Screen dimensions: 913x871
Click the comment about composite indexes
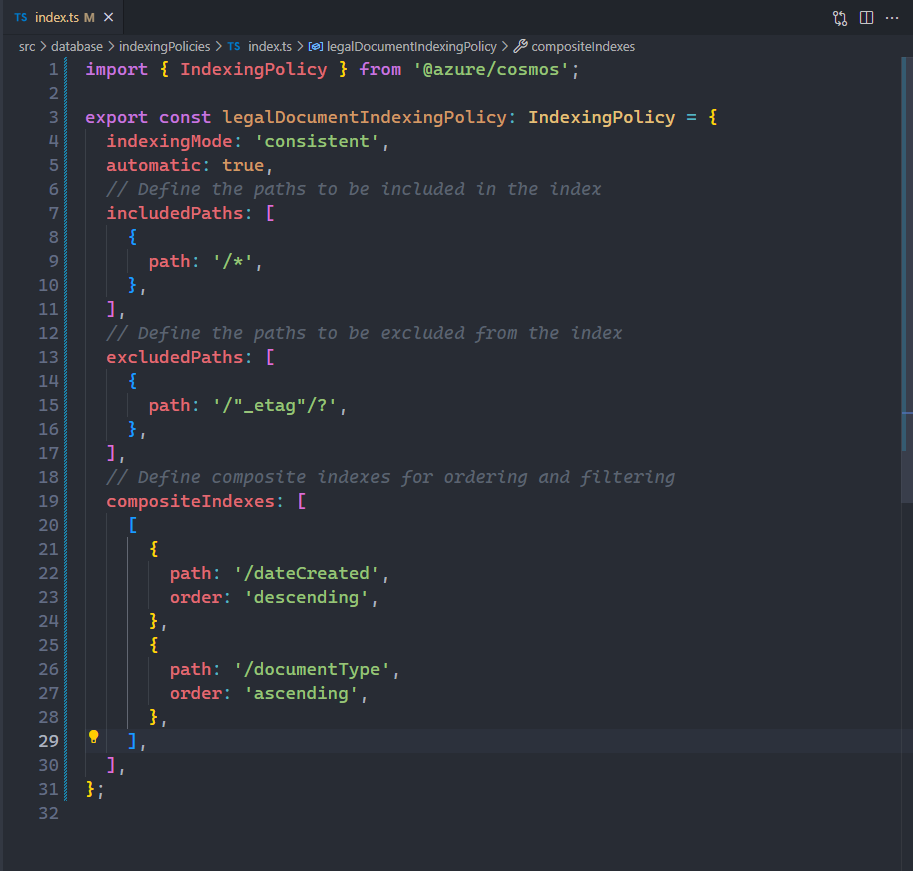tap(391, 477)
